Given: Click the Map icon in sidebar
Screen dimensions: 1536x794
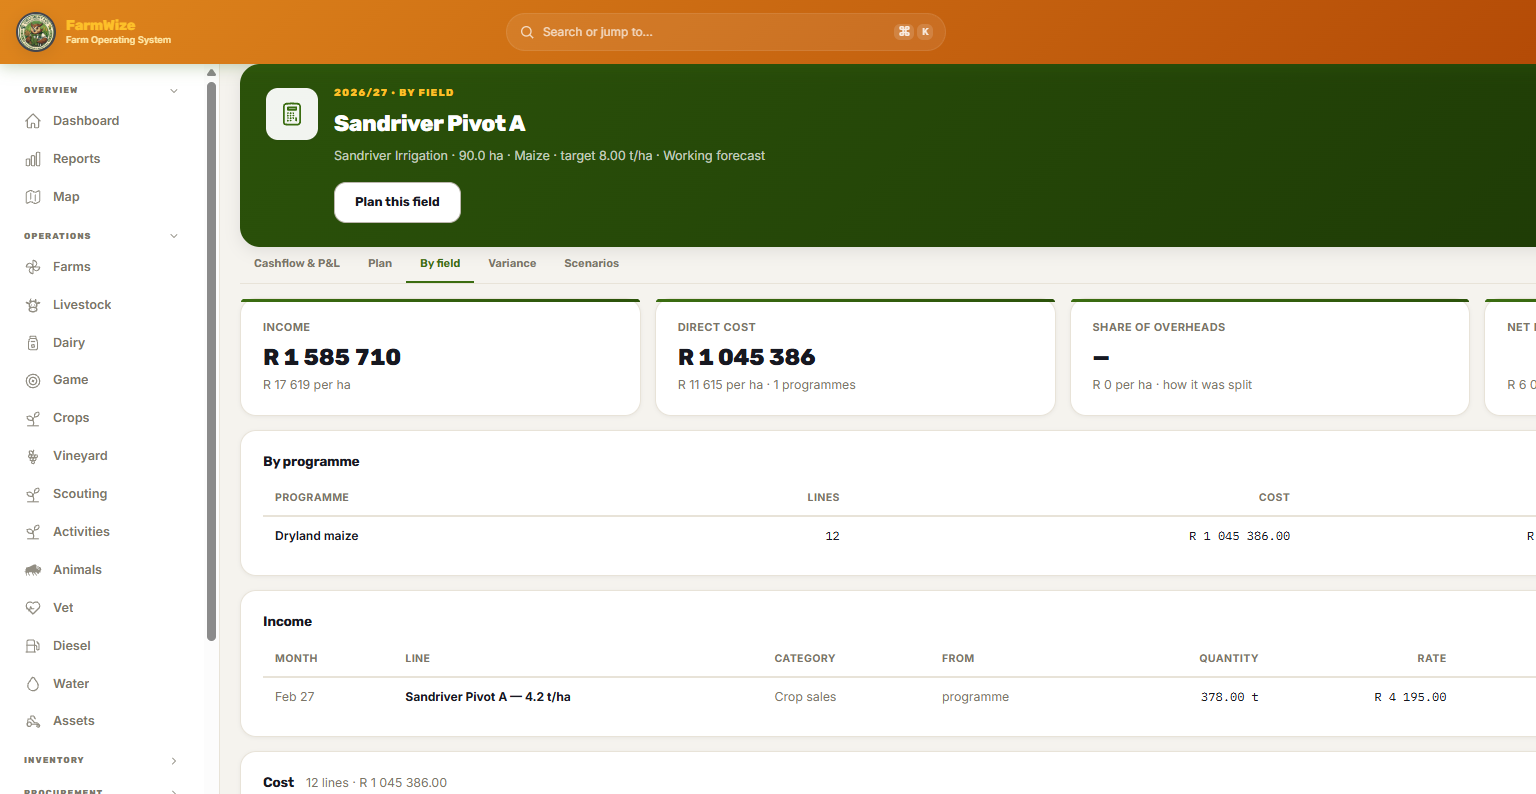Looking at the screenshot, I should pyautogui.click(x=33, y=197).
